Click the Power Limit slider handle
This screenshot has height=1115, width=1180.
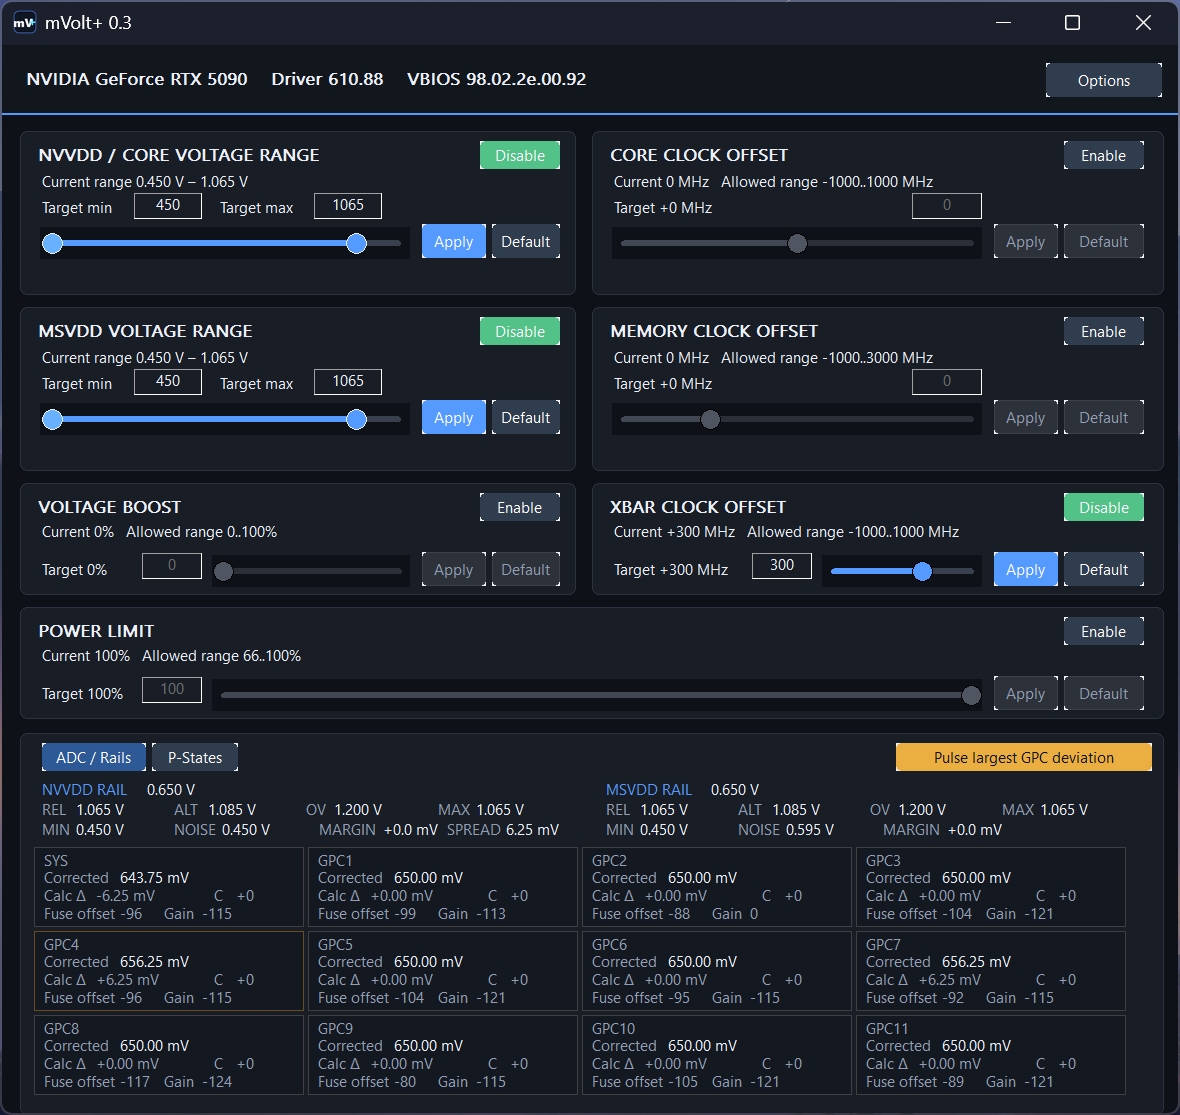tap(972, 695)
